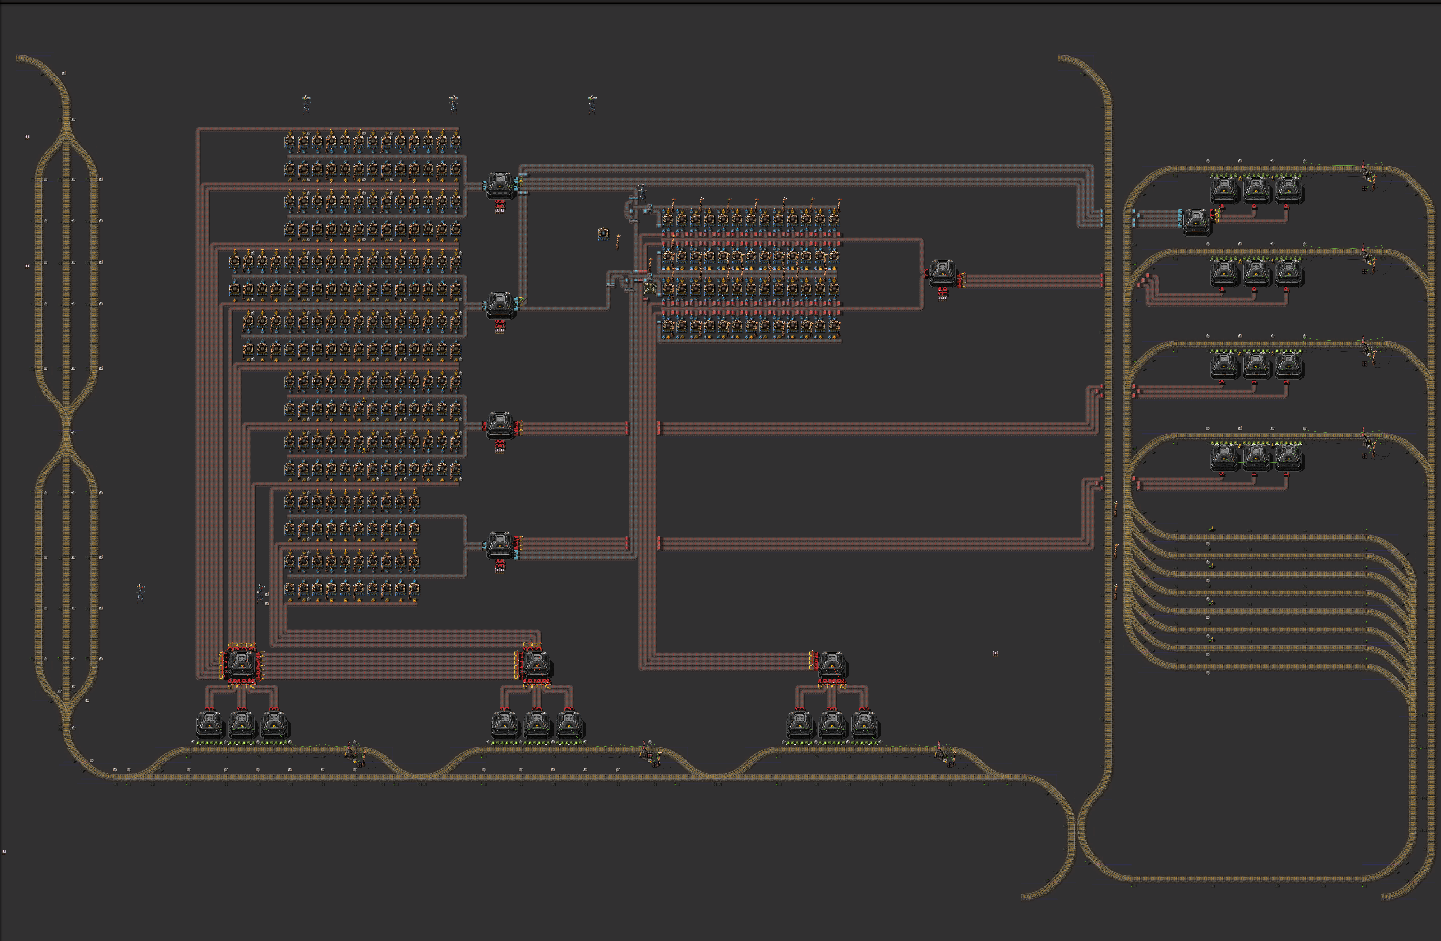This screenshot has width=1441, height=941.
Task: Select the warehouse right of the central assembler block
Action: click(942, 271)
